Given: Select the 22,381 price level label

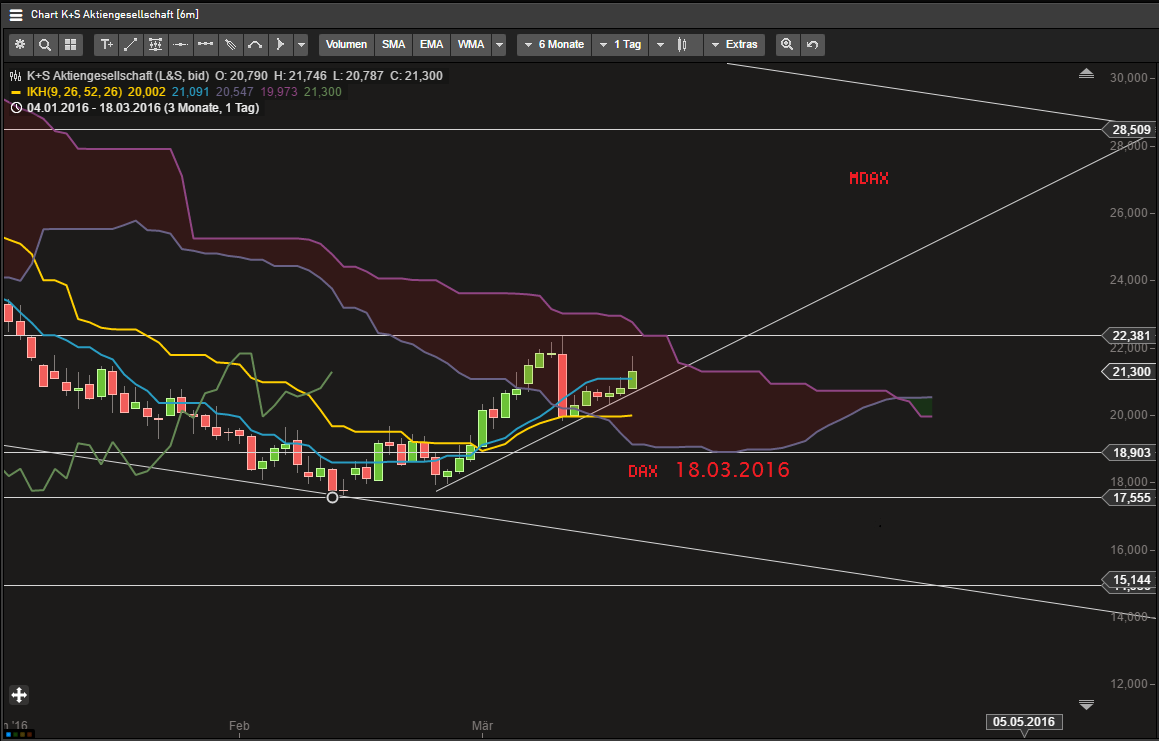Looking at the screenshot, I should (x=1129, y=336).
